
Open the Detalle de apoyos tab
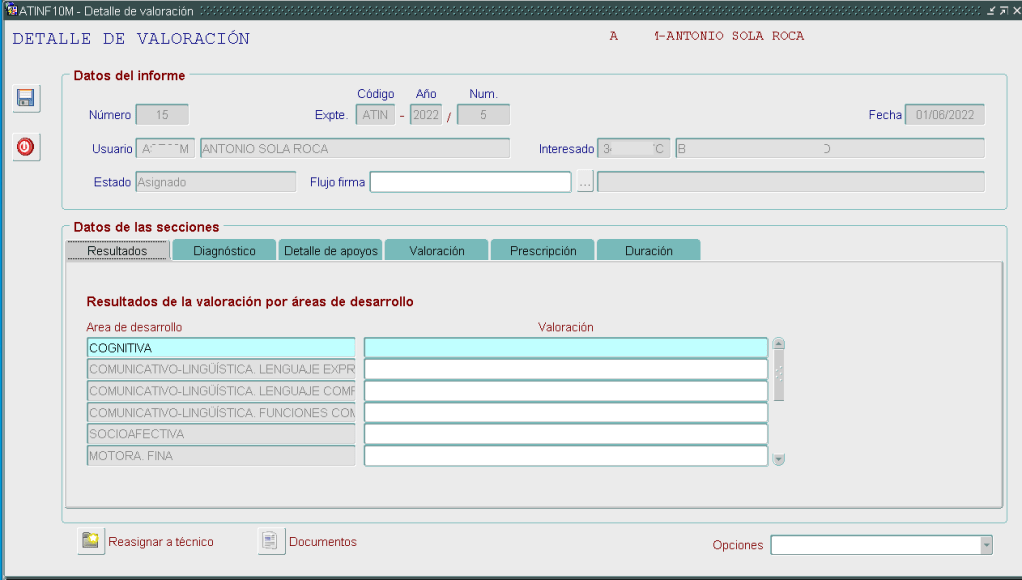coord(331,251)
